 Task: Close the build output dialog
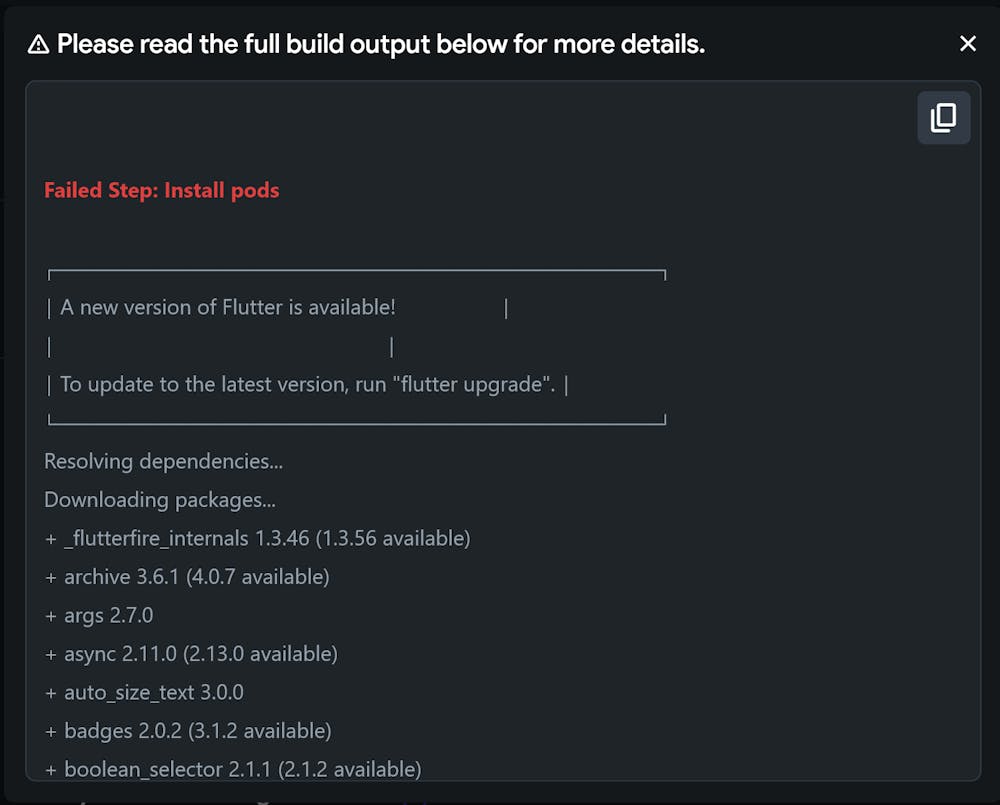[967, 44]
